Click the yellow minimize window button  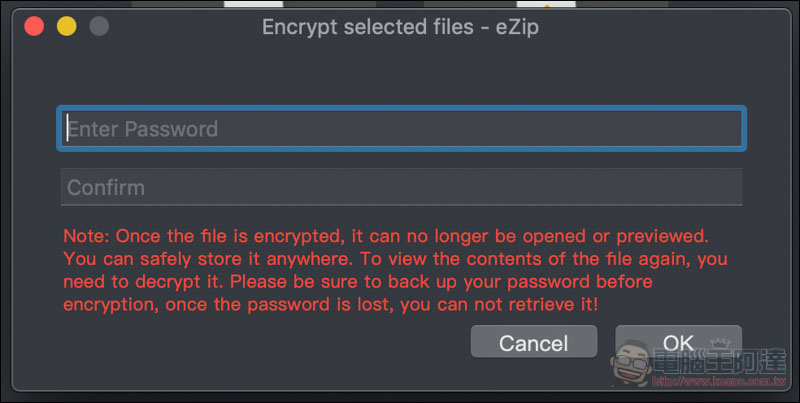click(66, 26)
